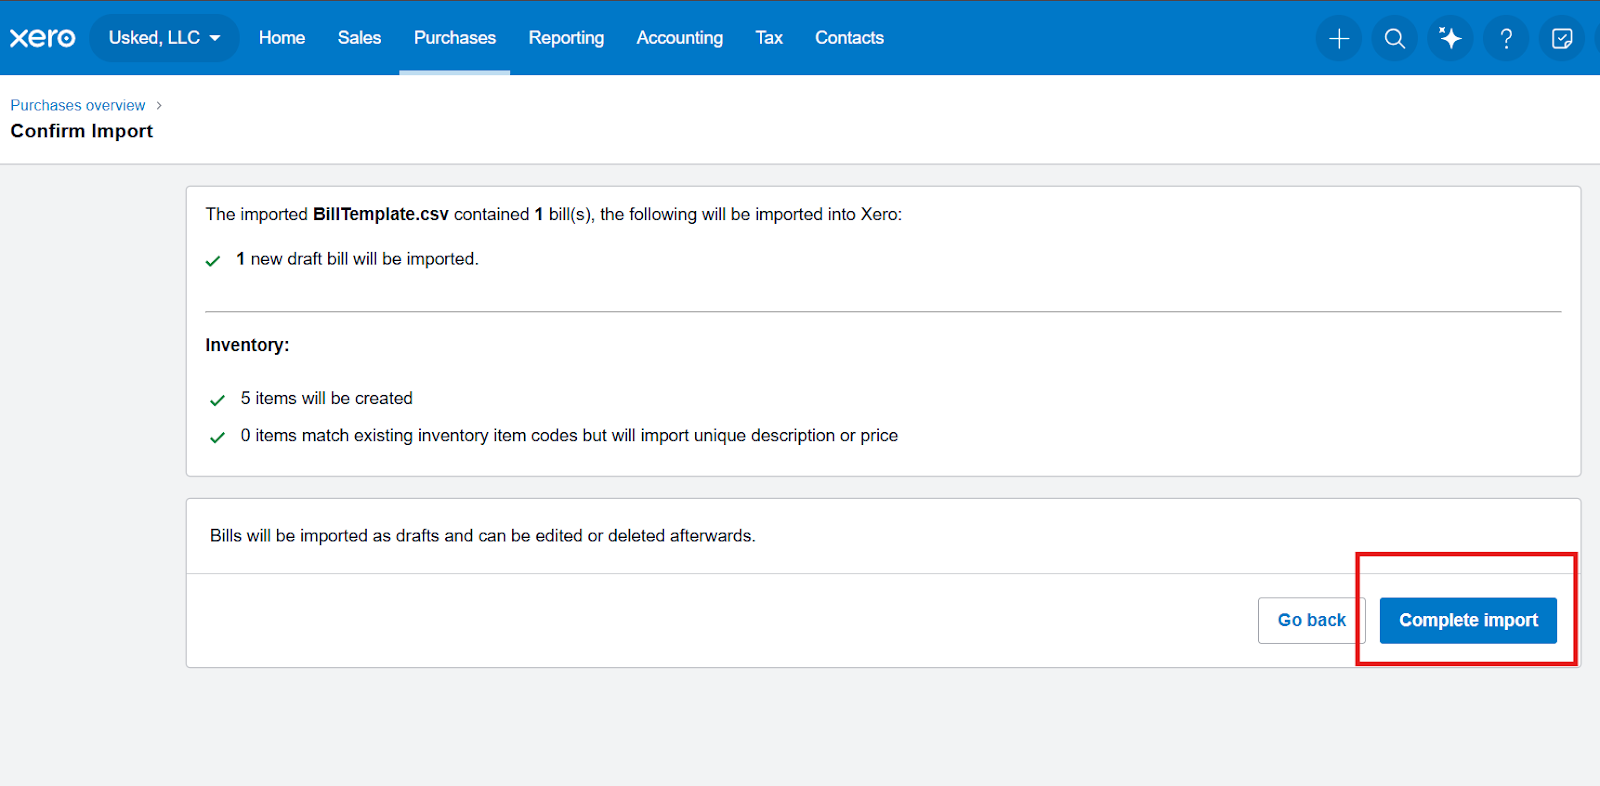Open the tasks checklist icon
The image size is (1600, 786).
click(x=1562, y=39)
